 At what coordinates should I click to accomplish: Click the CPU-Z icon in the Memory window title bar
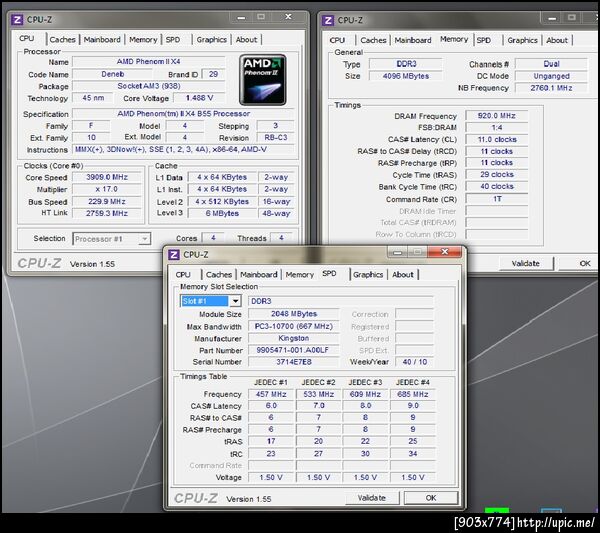click(x=328, y=20)
